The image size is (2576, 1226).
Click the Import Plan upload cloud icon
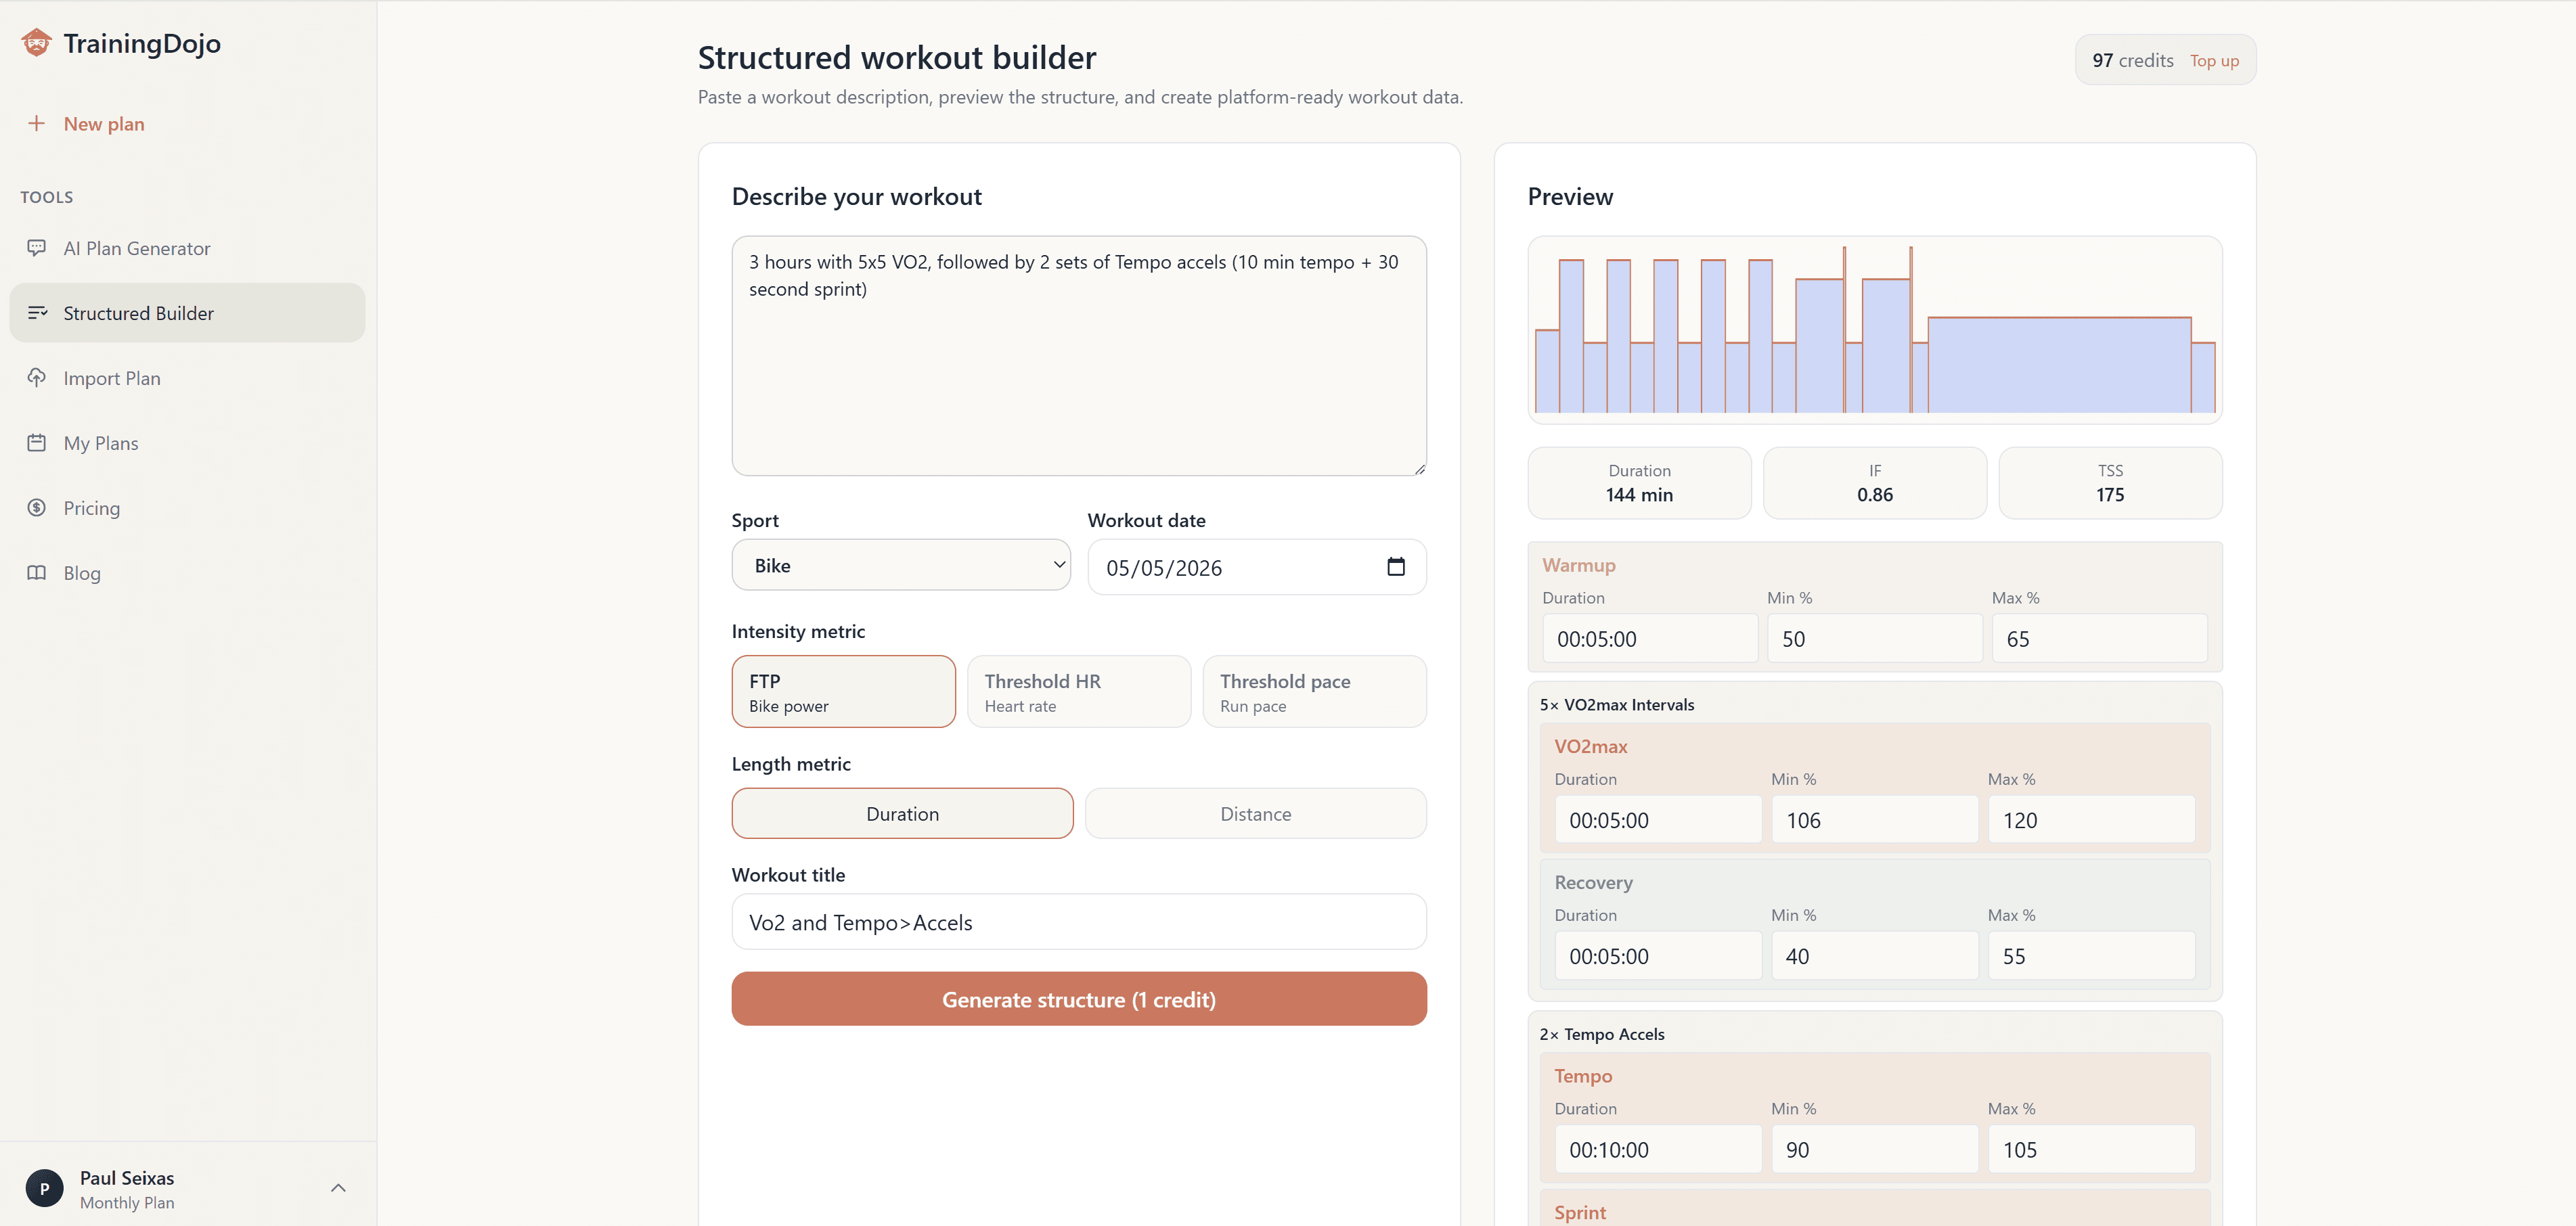(x=37, y=377)
